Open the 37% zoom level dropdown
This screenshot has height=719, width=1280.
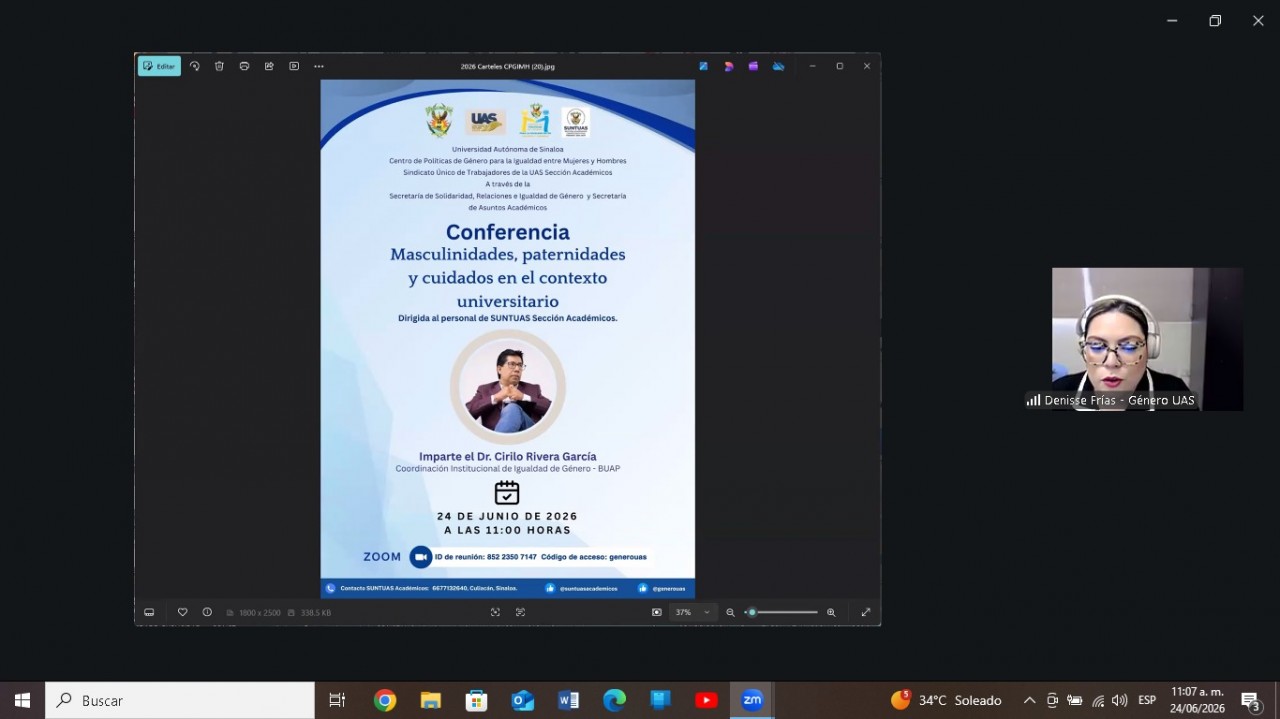click(x=693, y=612)
